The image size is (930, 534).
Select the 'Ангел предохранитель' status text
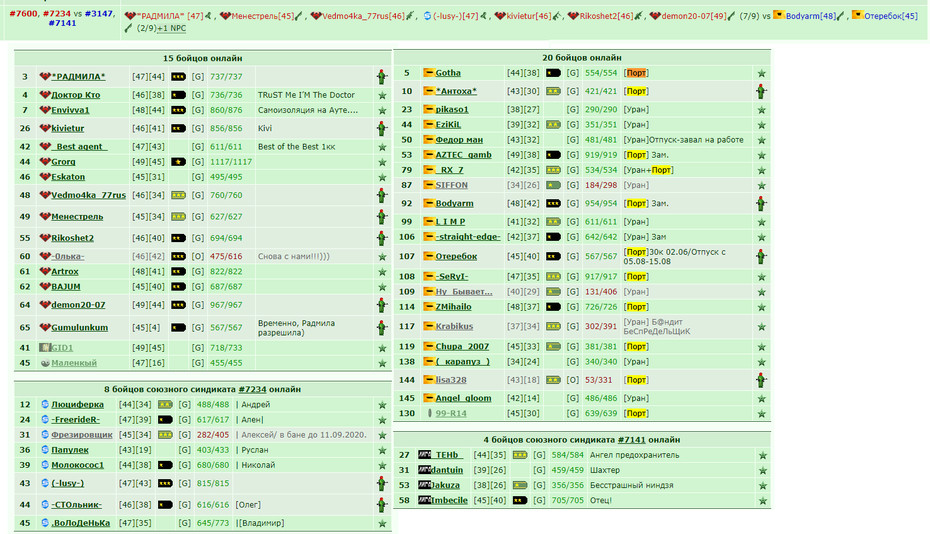[x=634, y=455]
